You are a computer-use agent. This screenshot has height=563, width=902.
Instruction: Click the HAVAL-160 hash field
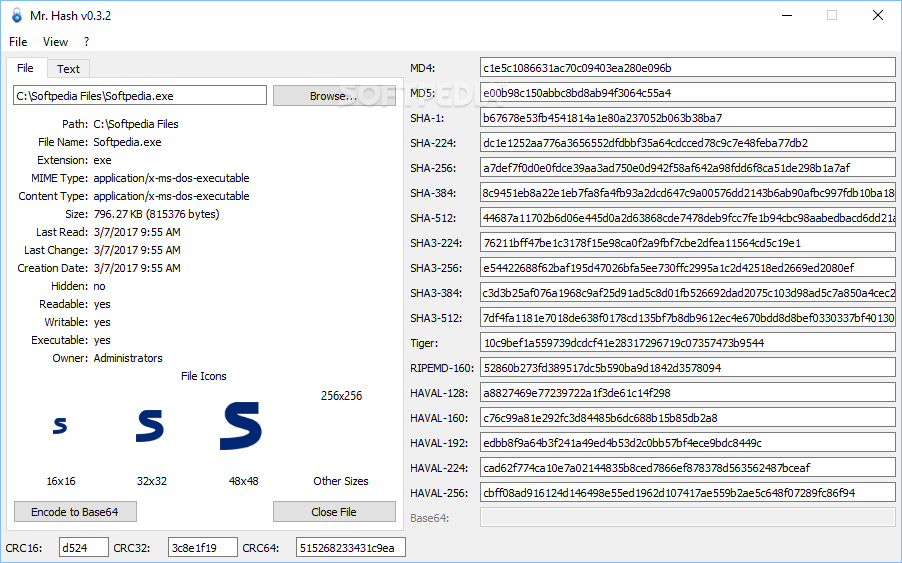point(687,418)
